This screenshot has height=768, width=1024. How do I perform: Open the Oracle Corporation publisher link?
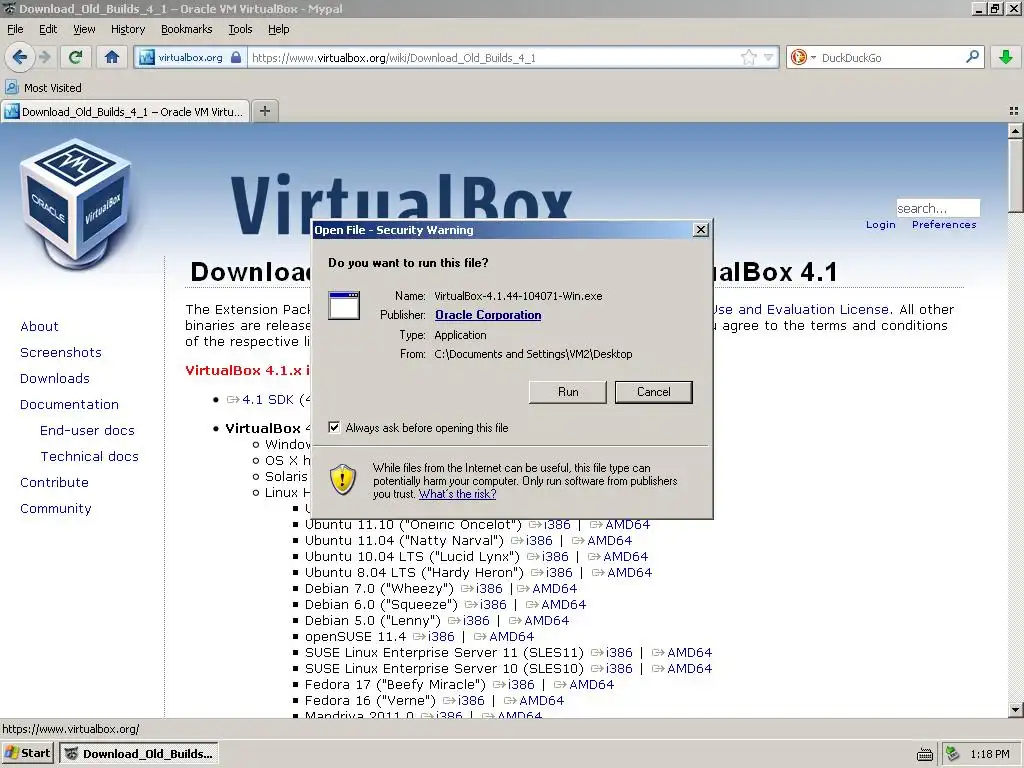(x=488, y=315)
